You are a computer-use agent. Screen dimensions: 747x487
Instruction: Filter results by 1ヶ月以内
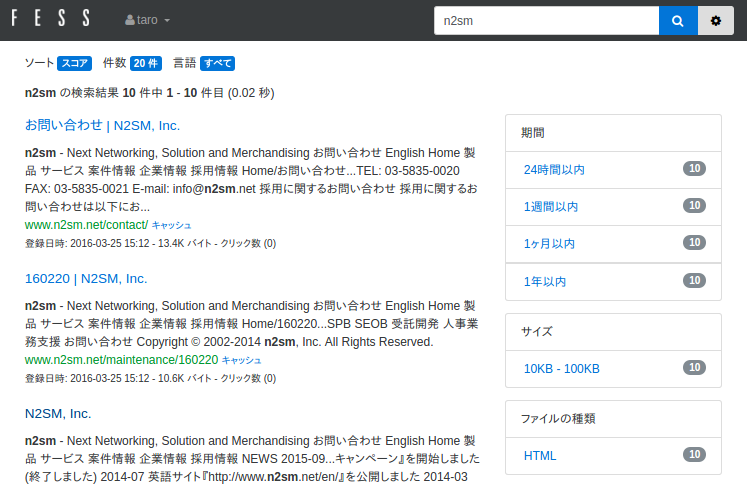coord(549,244)
